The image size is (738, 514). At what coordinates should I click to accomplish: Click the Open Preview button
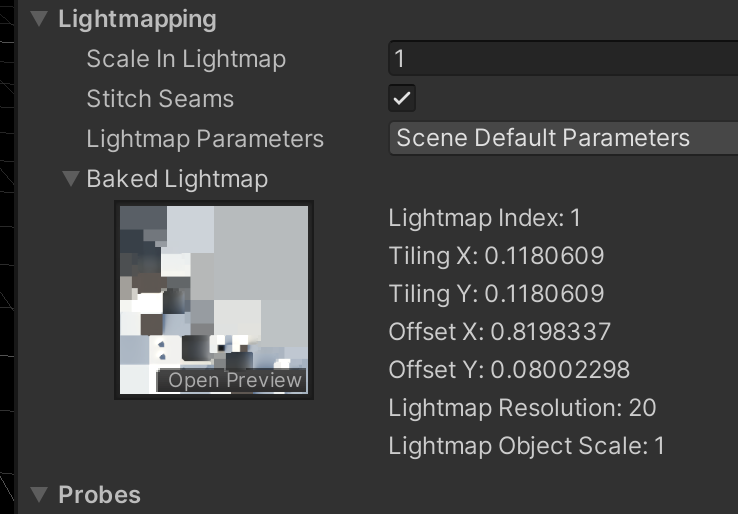[232, 380]
